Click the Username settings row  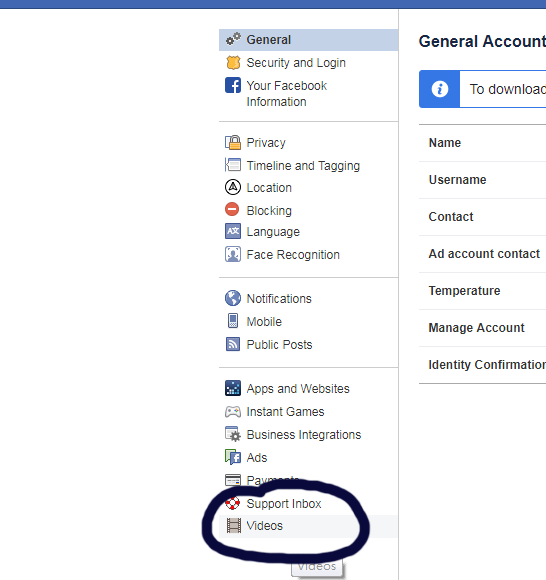coord(482,180)
